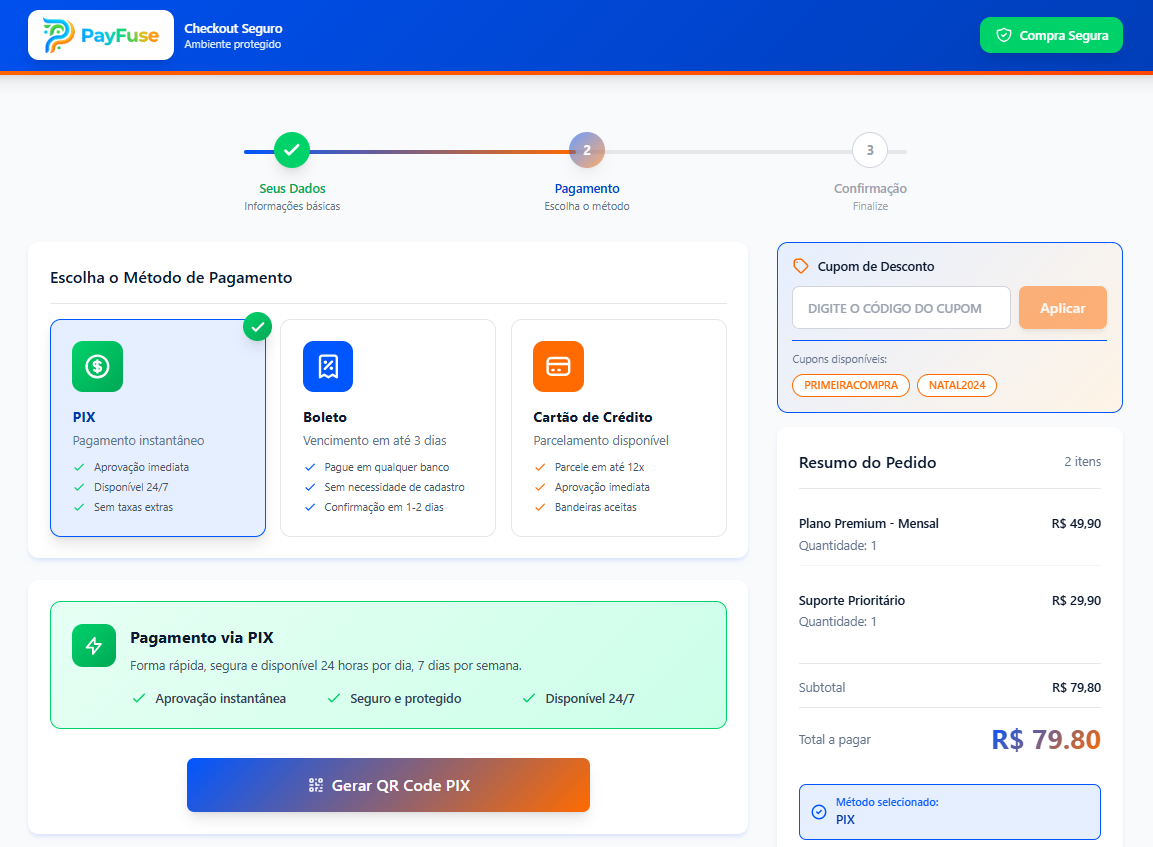Click the lightning icon in Pagamento via PIX banner
Viewport: 1153px width, 847px height.
(93, 645)
